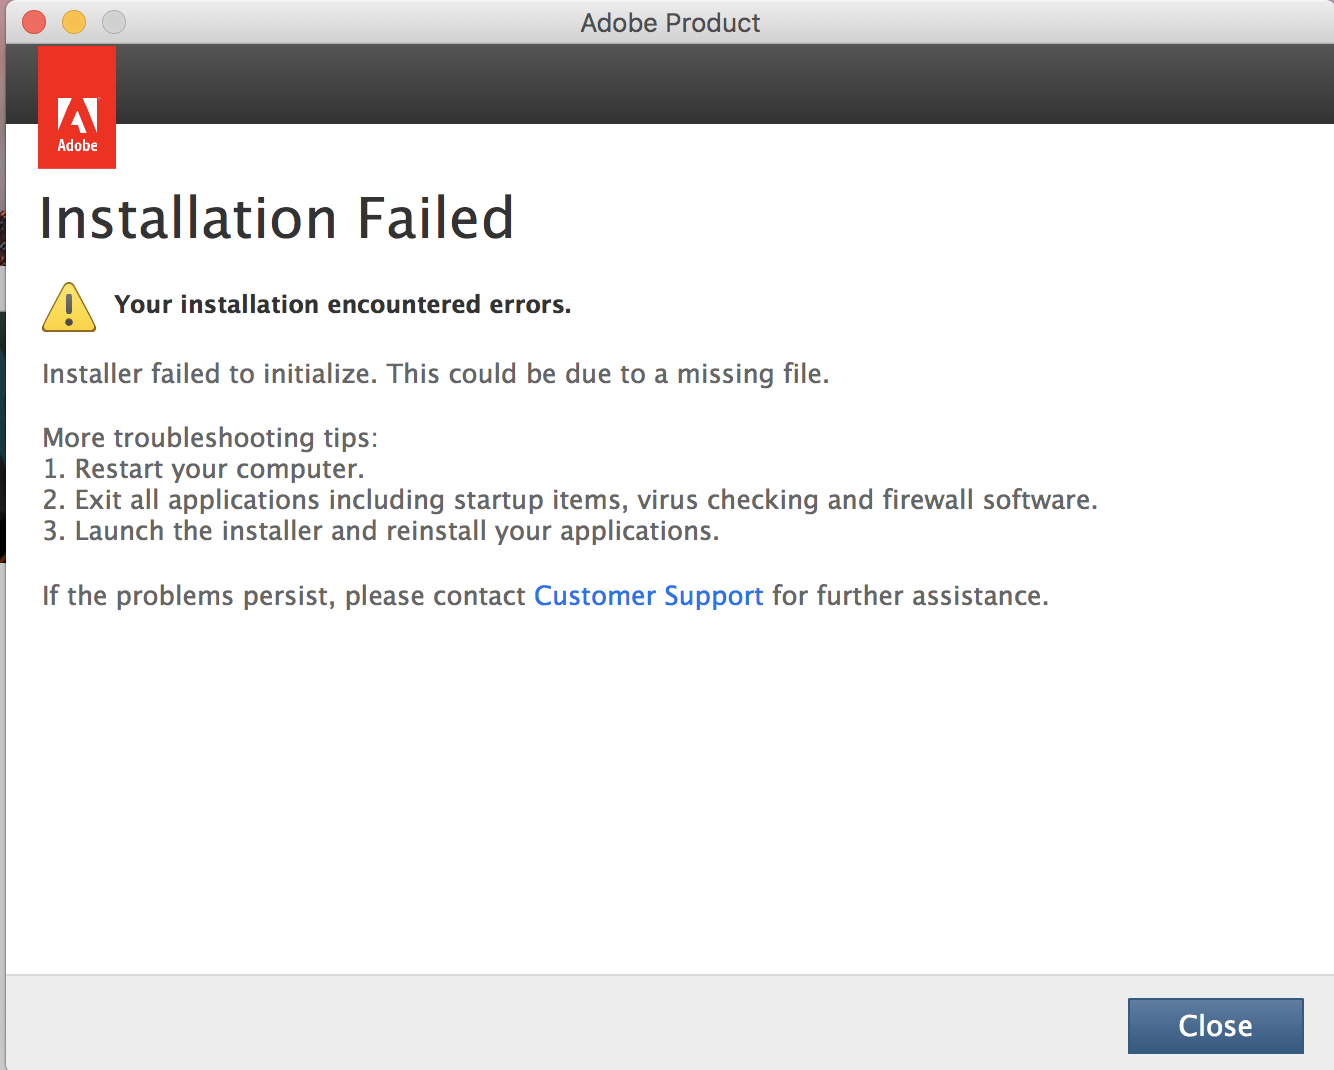Select troubleshooting step 1 about restarting

pyautogui.click(x=203, y=468)
